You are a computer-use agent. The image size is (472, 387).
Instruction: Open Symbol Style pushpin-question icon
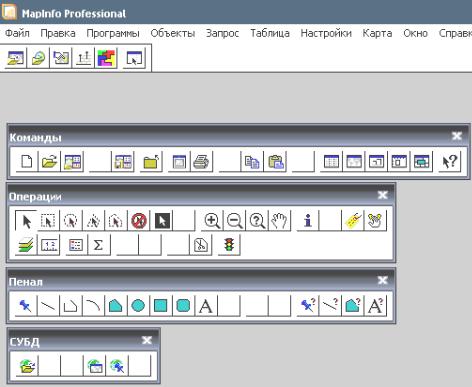tap(308, 306)
